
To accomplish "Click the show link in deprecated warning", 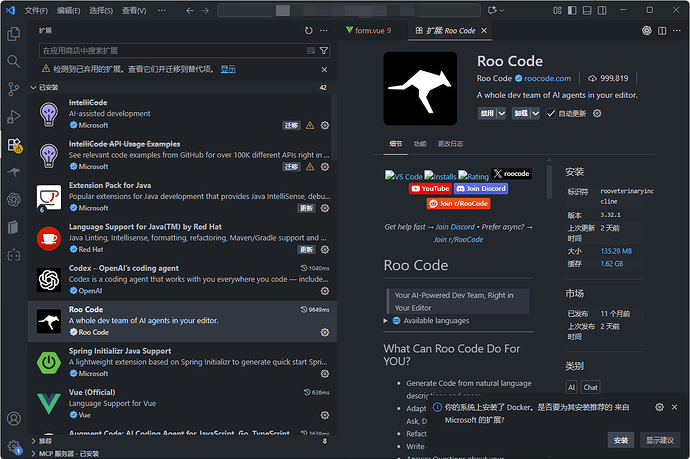I will (228, 69).
